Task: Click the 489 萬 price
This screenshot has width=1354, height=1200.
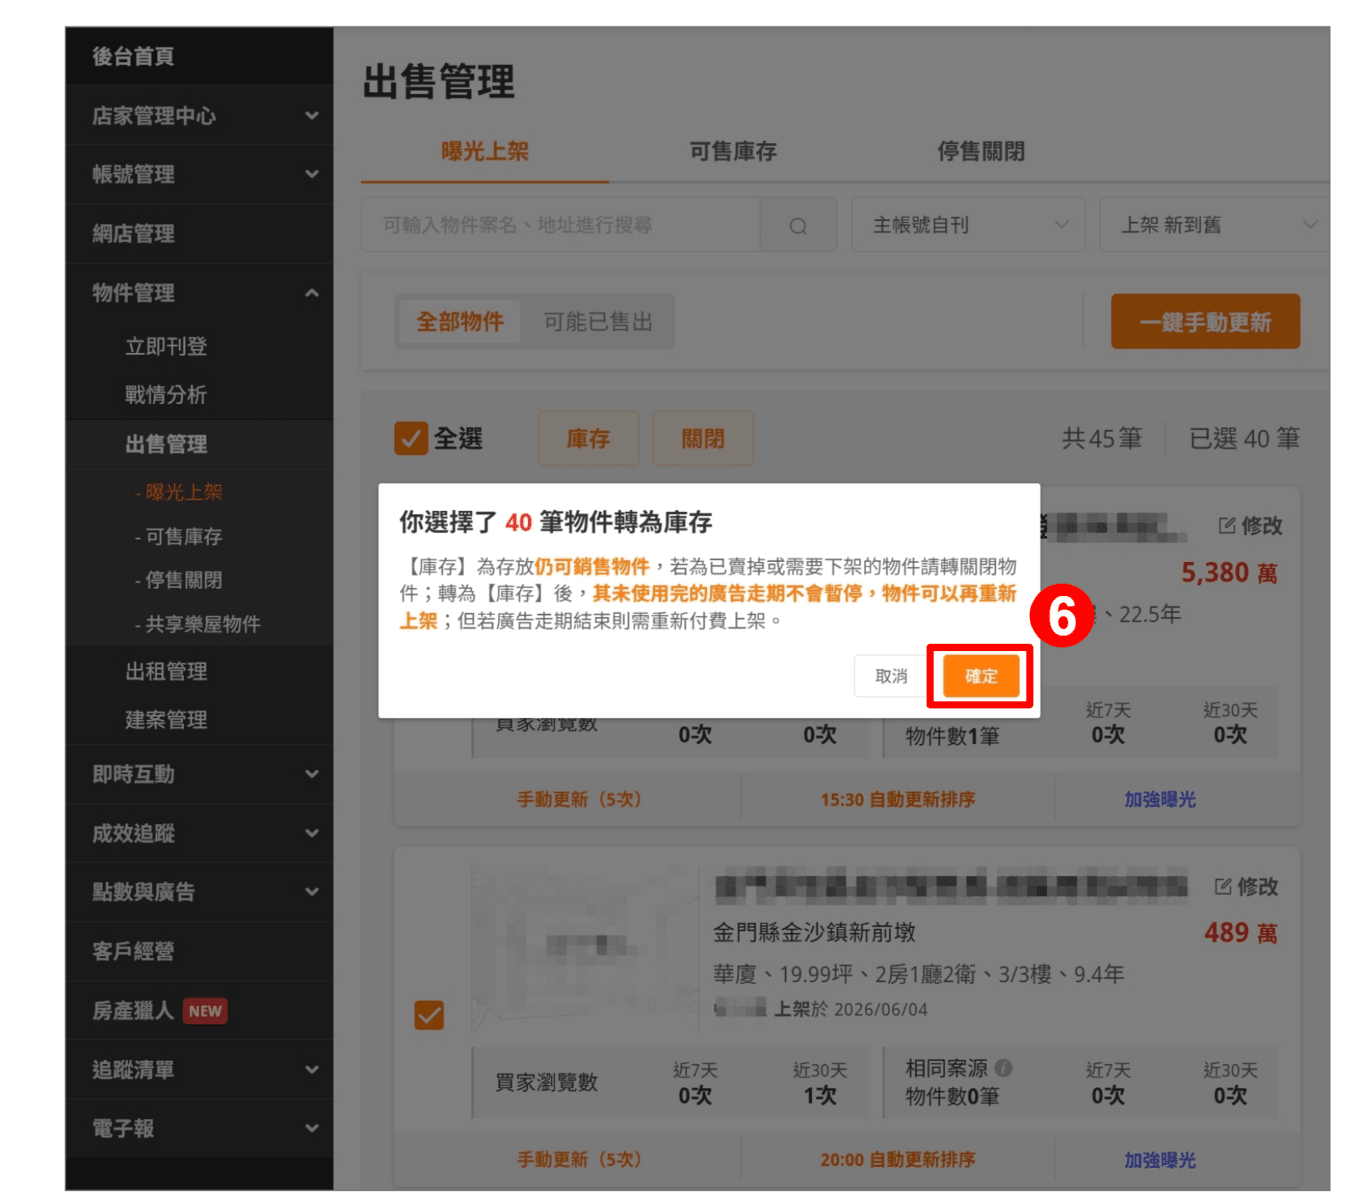Action: 1241,933
